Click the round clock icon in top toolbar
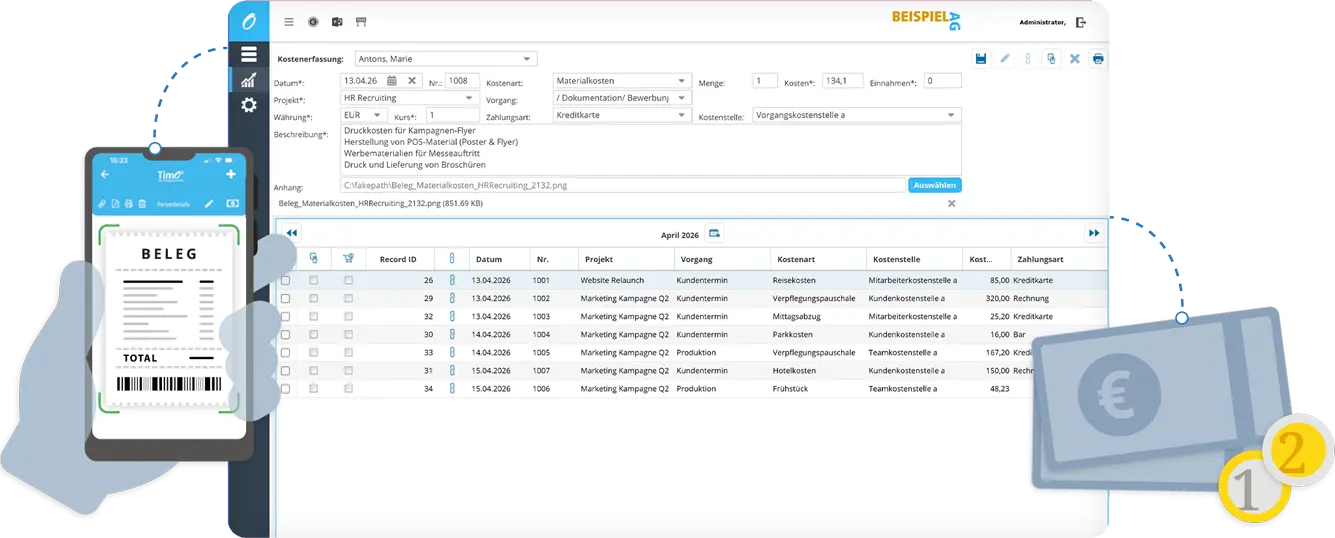The height and width of the screenshot is (538, 1335). coord(313,22)
